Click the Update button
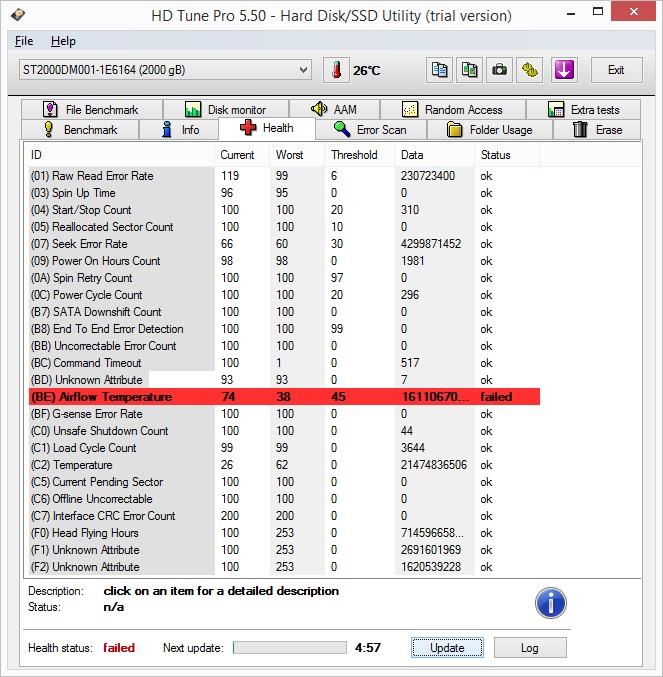Screen dimensions: 663x677 click(447, 648)
